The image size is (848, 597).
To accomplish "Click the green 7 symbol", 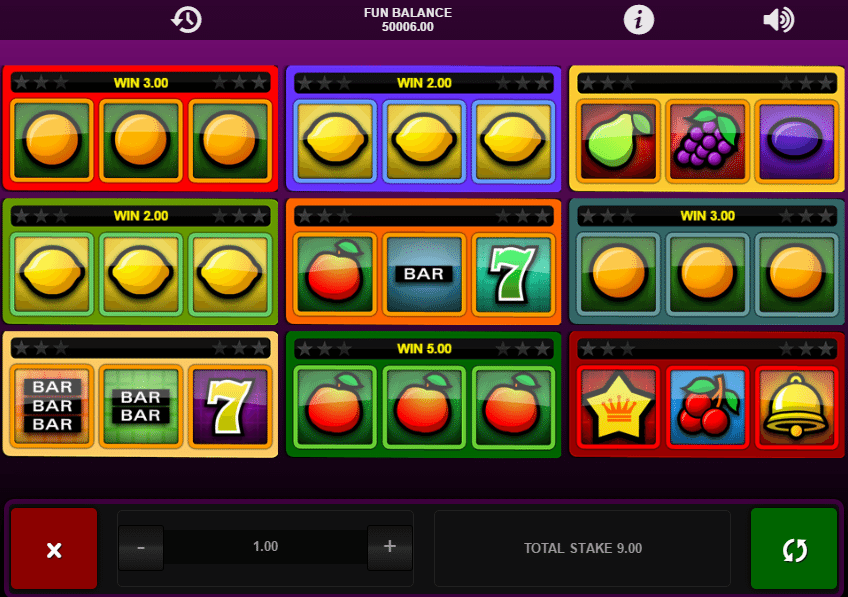I will coord(513,274).
